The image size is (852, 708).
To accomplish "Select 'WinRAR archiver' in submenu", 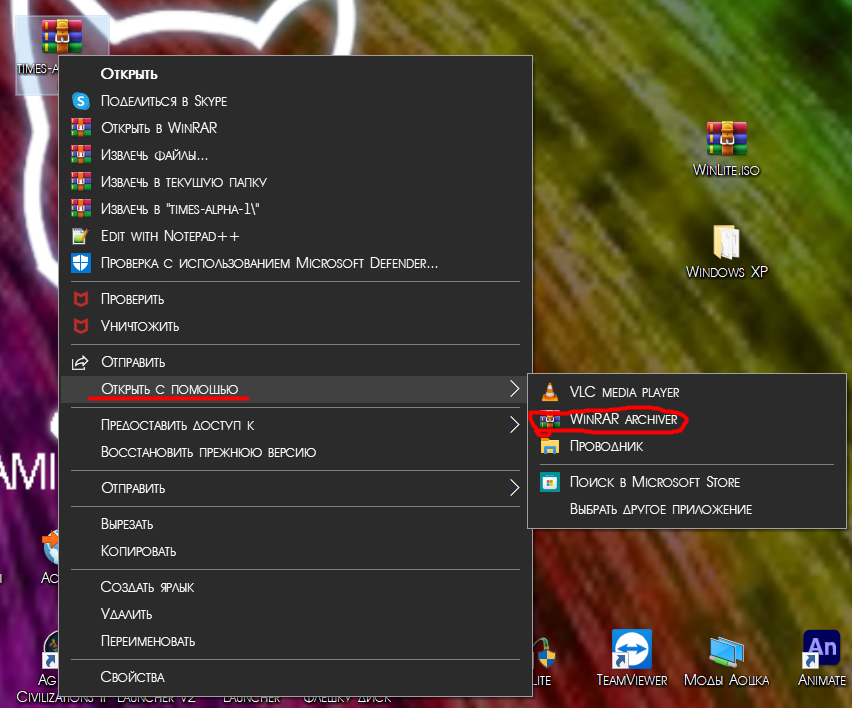I will 687,419.
